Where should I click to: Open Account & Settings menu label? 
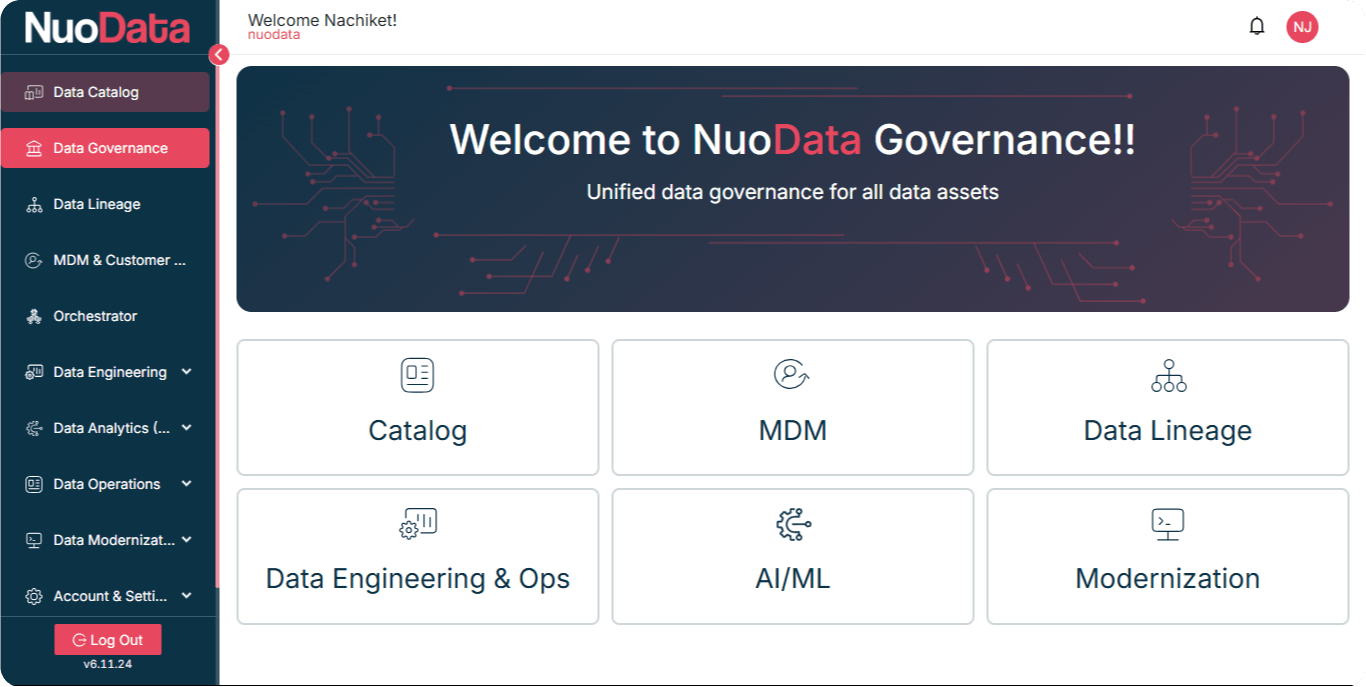110,596
